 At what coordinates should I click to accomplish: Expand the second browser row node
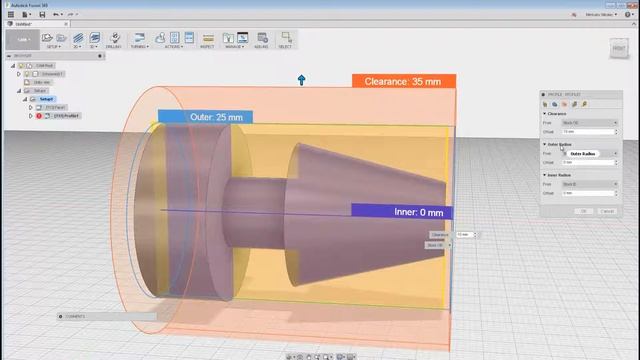point(19,74)
